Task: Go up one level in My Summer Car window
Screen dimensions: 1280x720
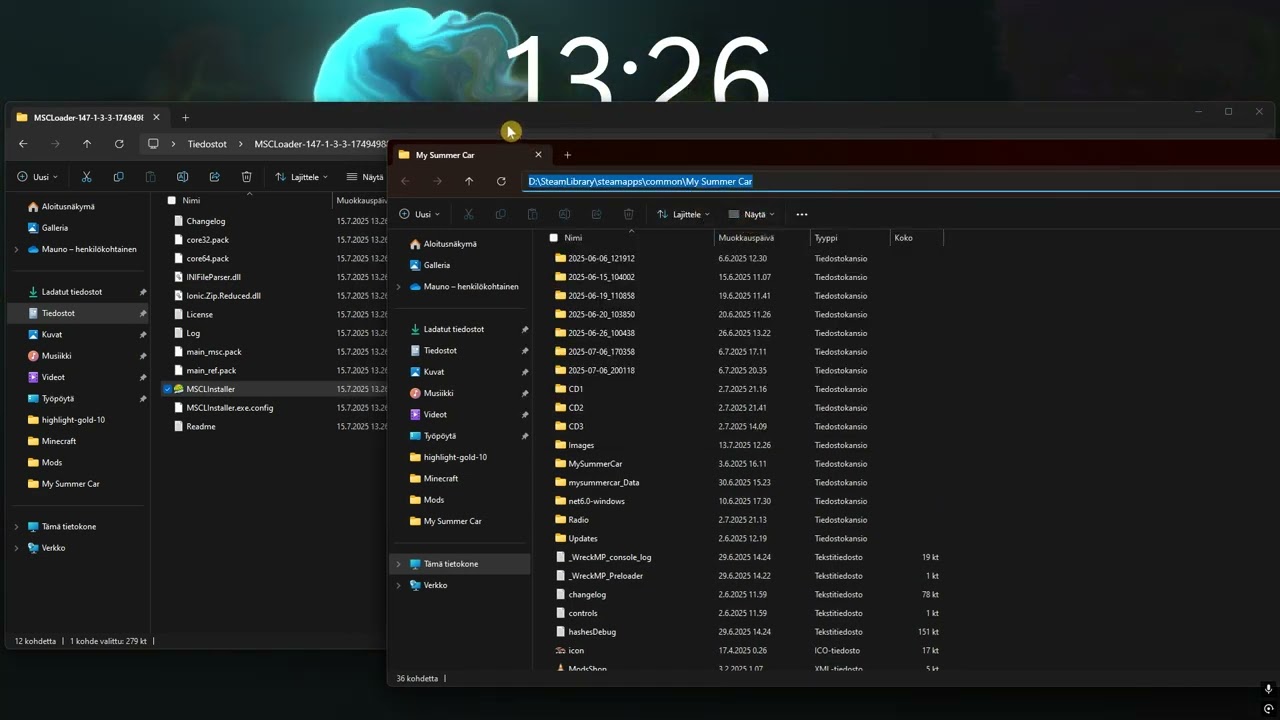Action: (469, 181)
